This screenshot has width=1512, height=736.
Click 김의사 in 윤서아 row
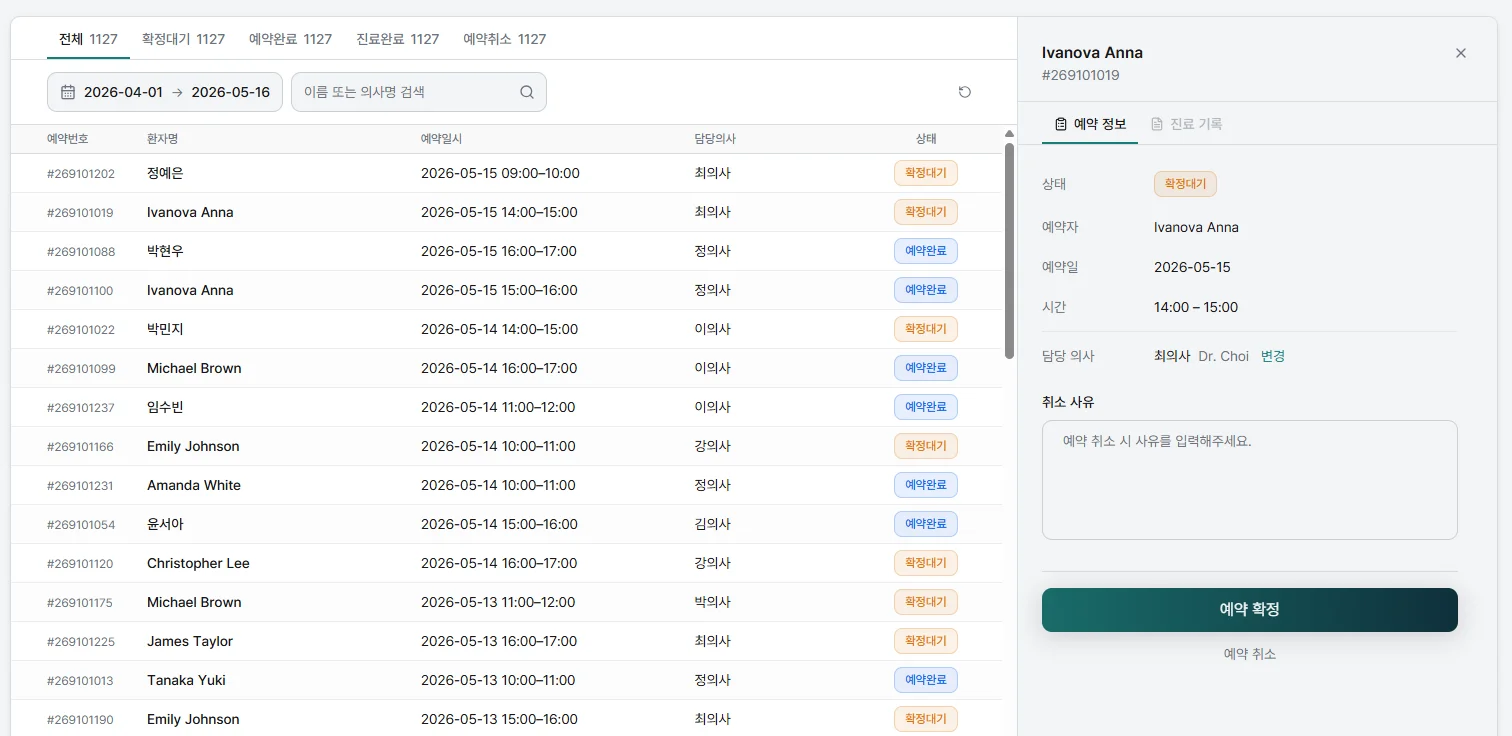(x=713, y=524)
